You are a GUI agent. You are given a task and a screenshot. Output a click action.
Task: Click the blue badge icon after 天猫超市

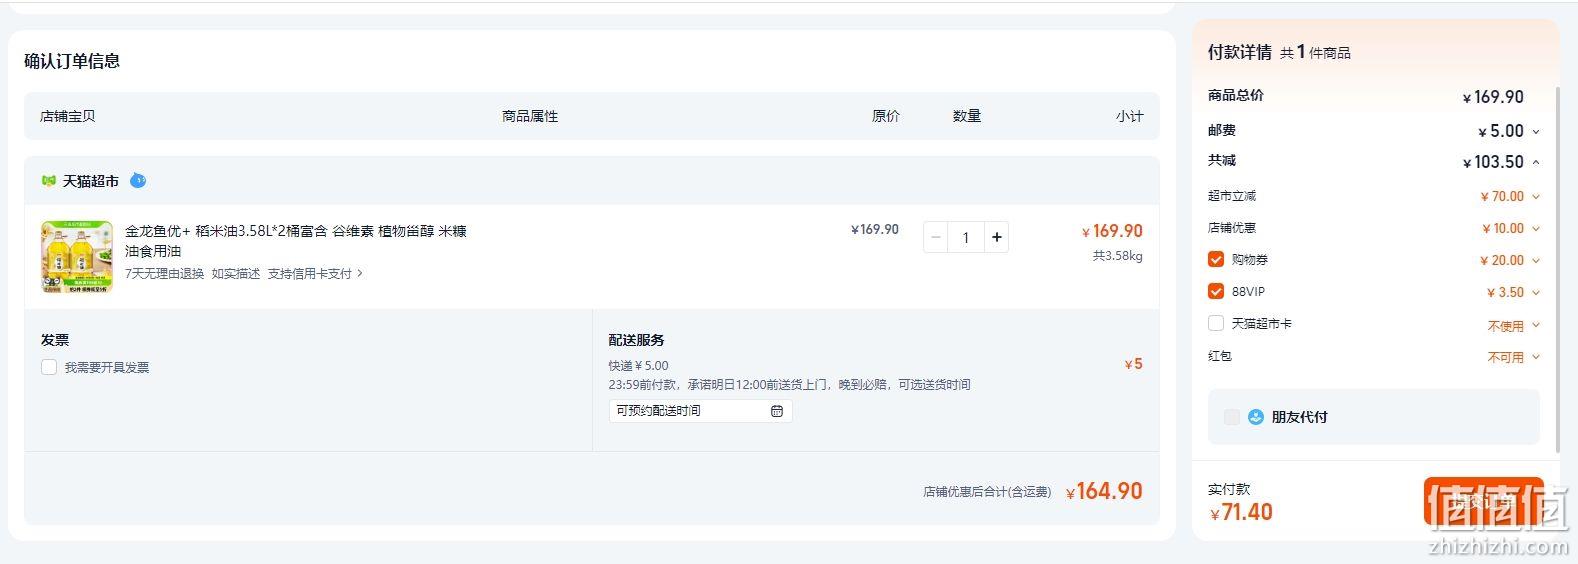pyautogui.click(x=138, y=180)
